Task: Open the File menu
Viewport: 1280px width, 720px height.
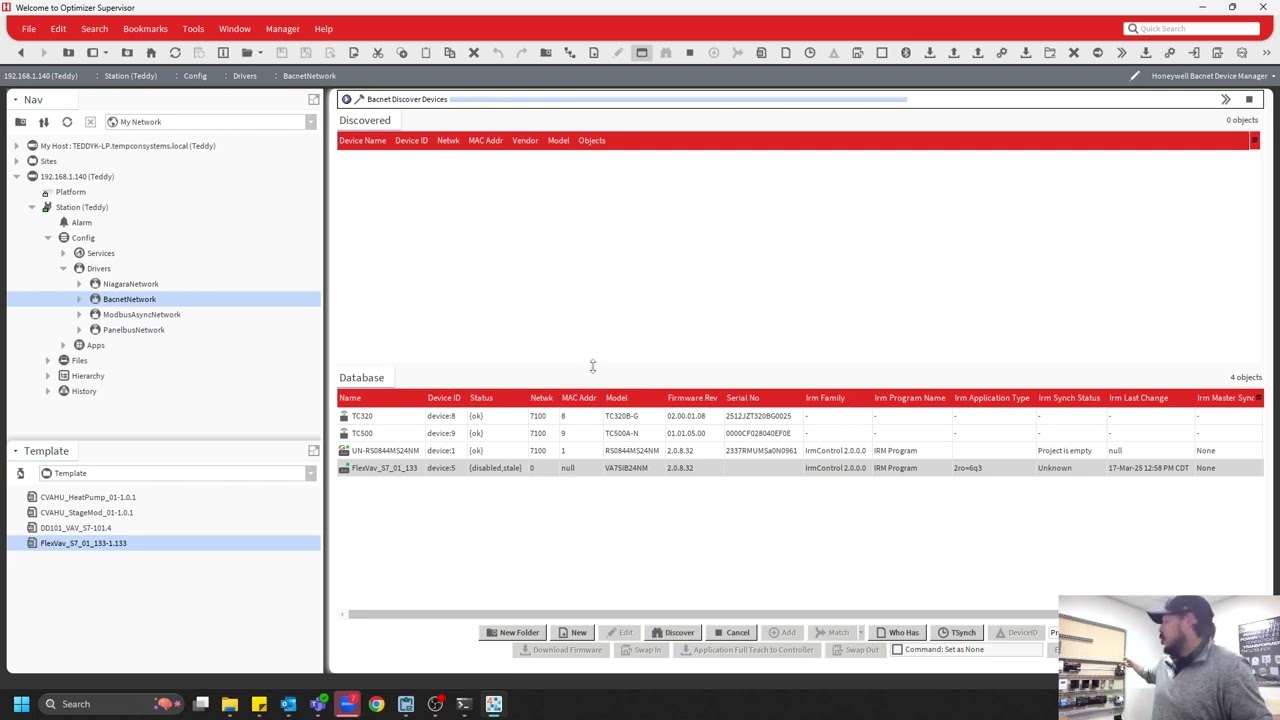Action: point(29,29)
